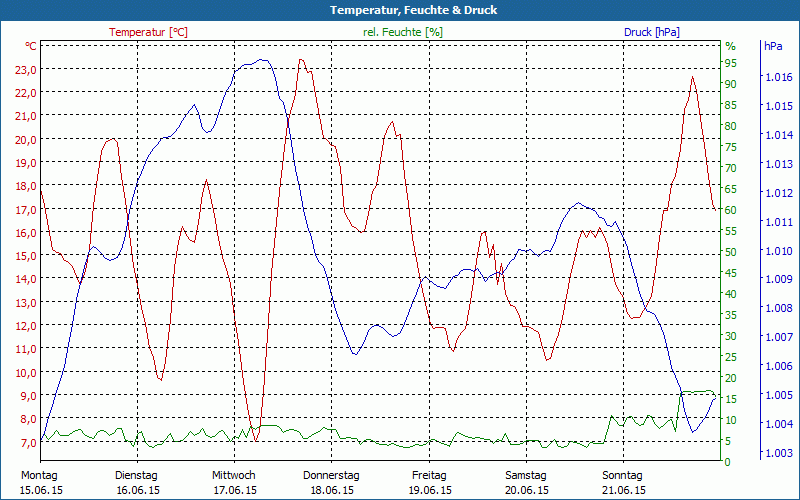Pick the Freitag 19.06.15 date label
Viewport: 800px width, 500px height.
pyautogui.click(x=429, y=482)
